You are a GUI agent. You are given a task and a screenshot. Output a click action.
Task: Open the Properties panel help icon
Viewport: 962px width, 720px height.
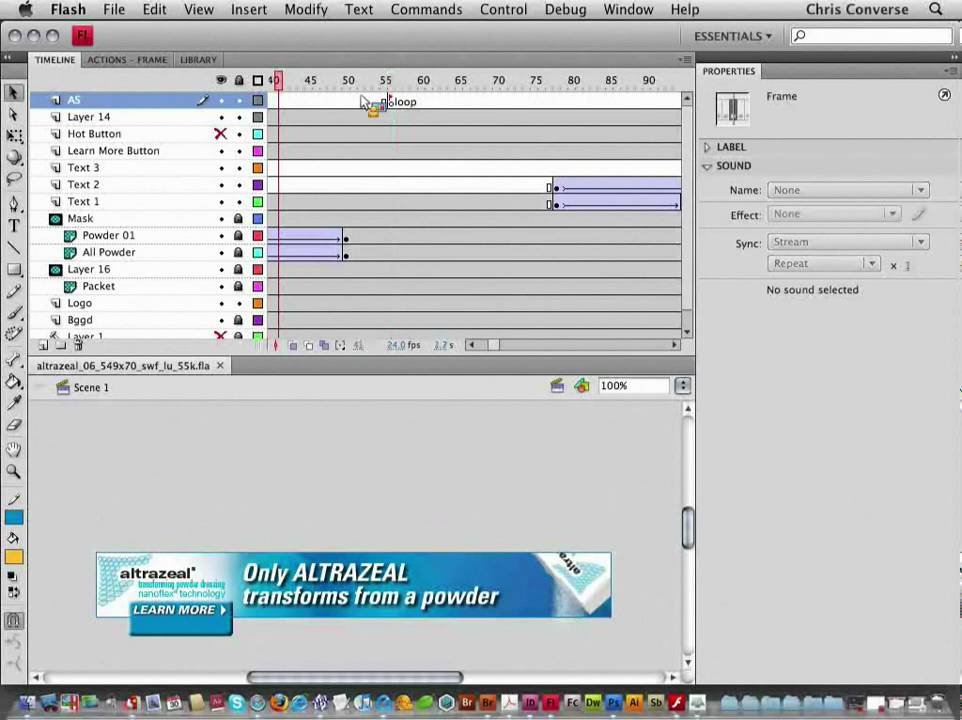944,94
